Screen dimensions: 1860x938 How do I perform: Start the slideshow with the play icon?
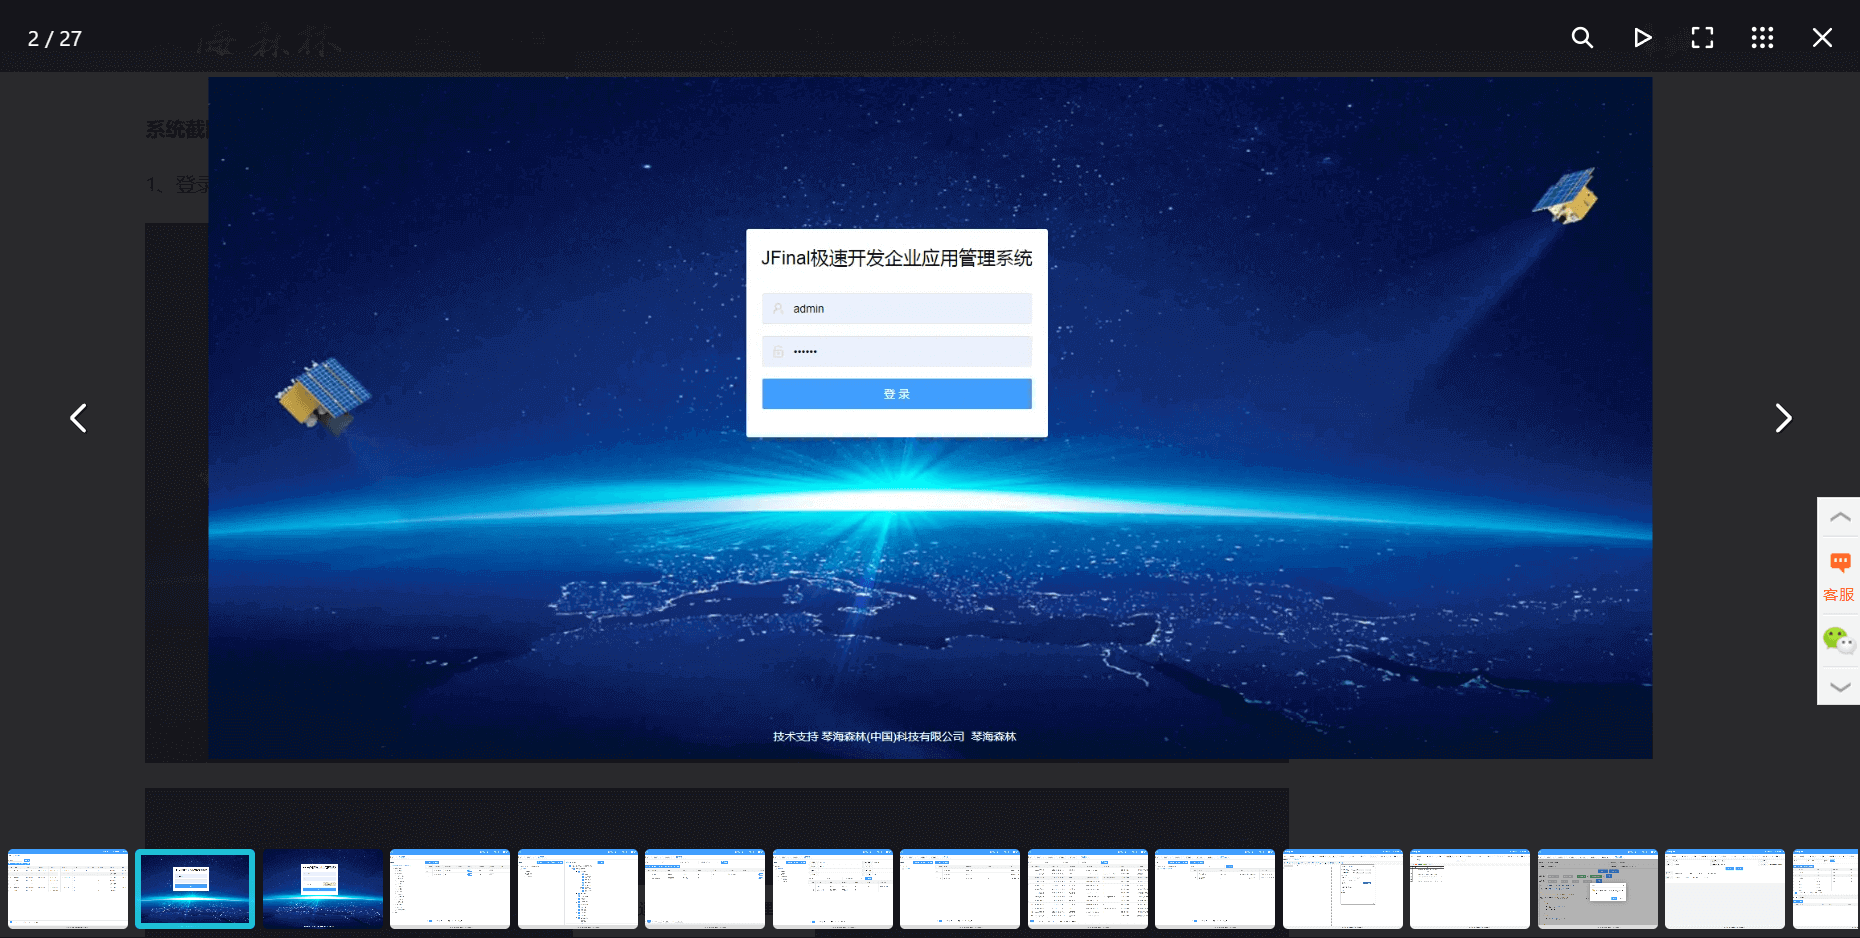click(x=1642, y=38)
